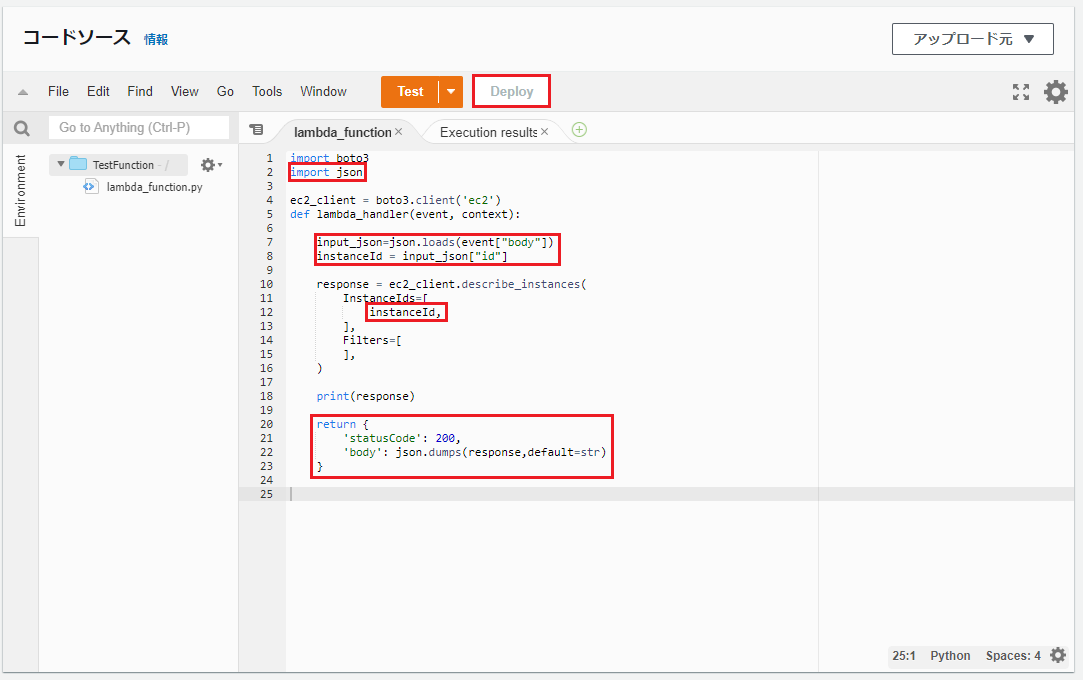Screen dimensions: 1083x680
Task: Select lambda_function.py in the file tree
Action: [154, 187]
